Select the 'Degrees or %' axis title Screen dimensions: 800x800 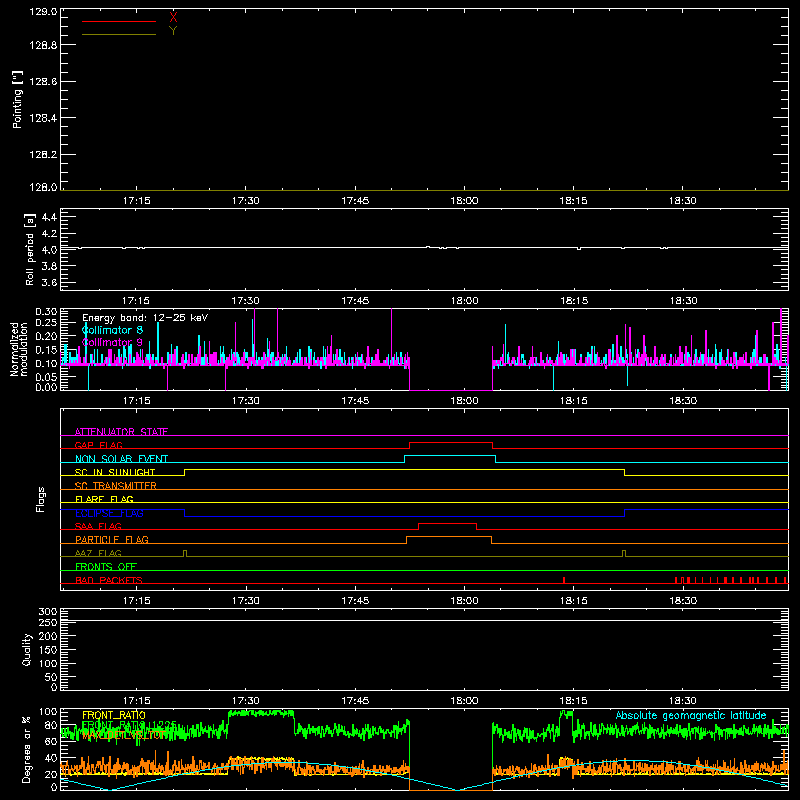[27, 749]
